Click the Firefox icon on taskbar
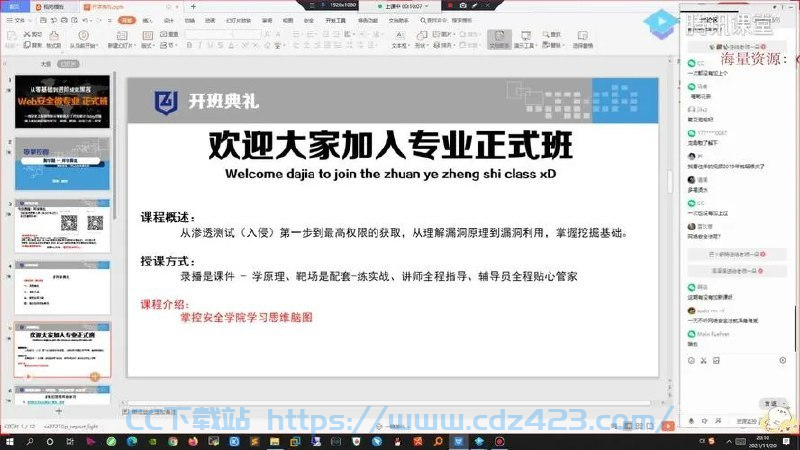Viewport: 800px width, 450px height. (x=193, y=442)
